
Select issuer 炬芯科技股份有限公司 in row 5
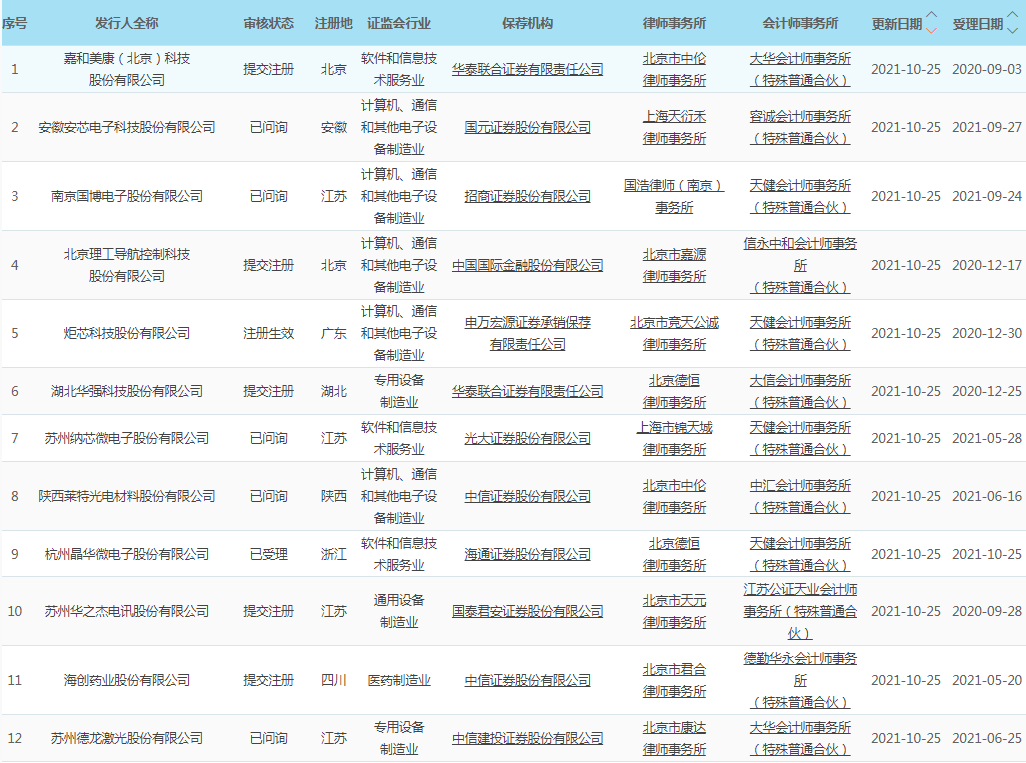[x=127, y=333]
